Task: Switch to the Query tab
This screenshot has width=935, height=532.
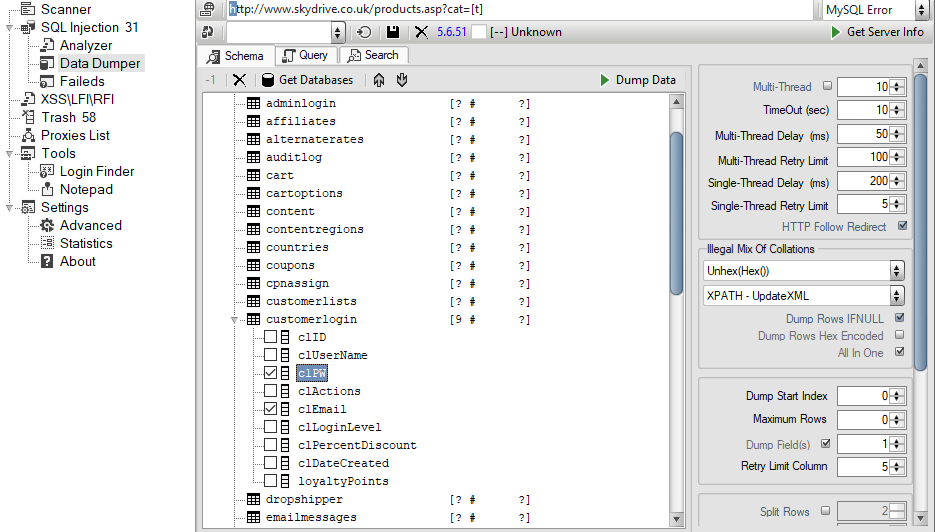Action: point(306,55)
